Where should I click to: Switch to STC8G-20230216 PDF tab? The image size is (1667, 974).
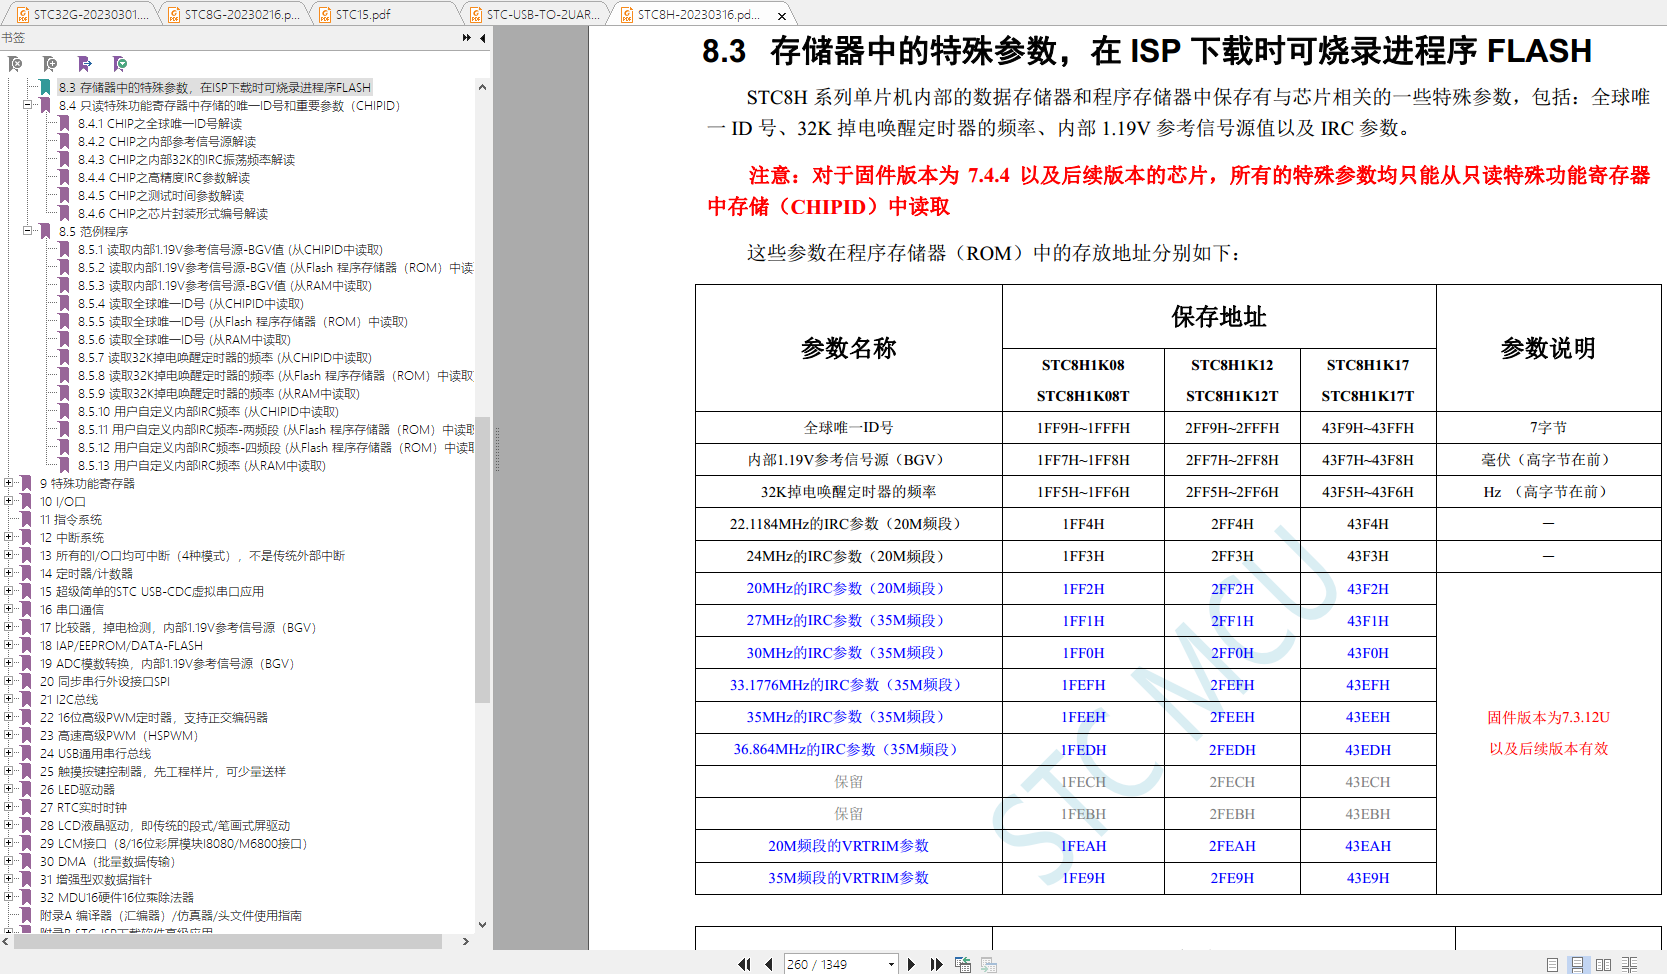[x=233, y=14]
